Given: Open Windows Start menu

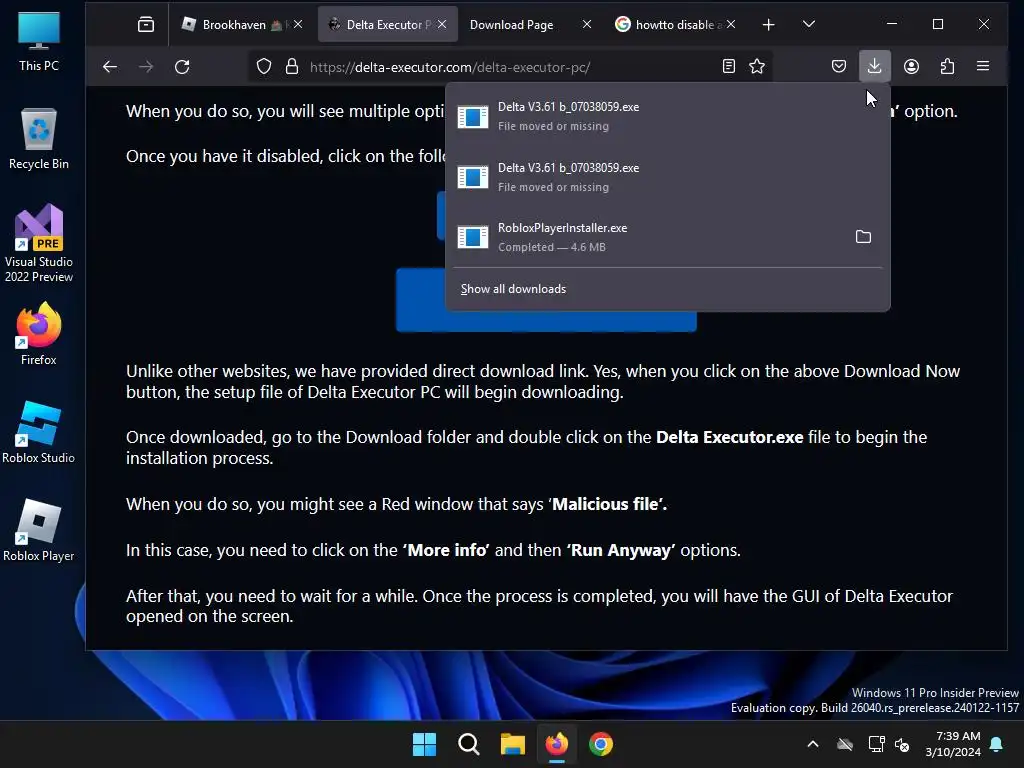Looking at the screenshot, I should point(424,744).
